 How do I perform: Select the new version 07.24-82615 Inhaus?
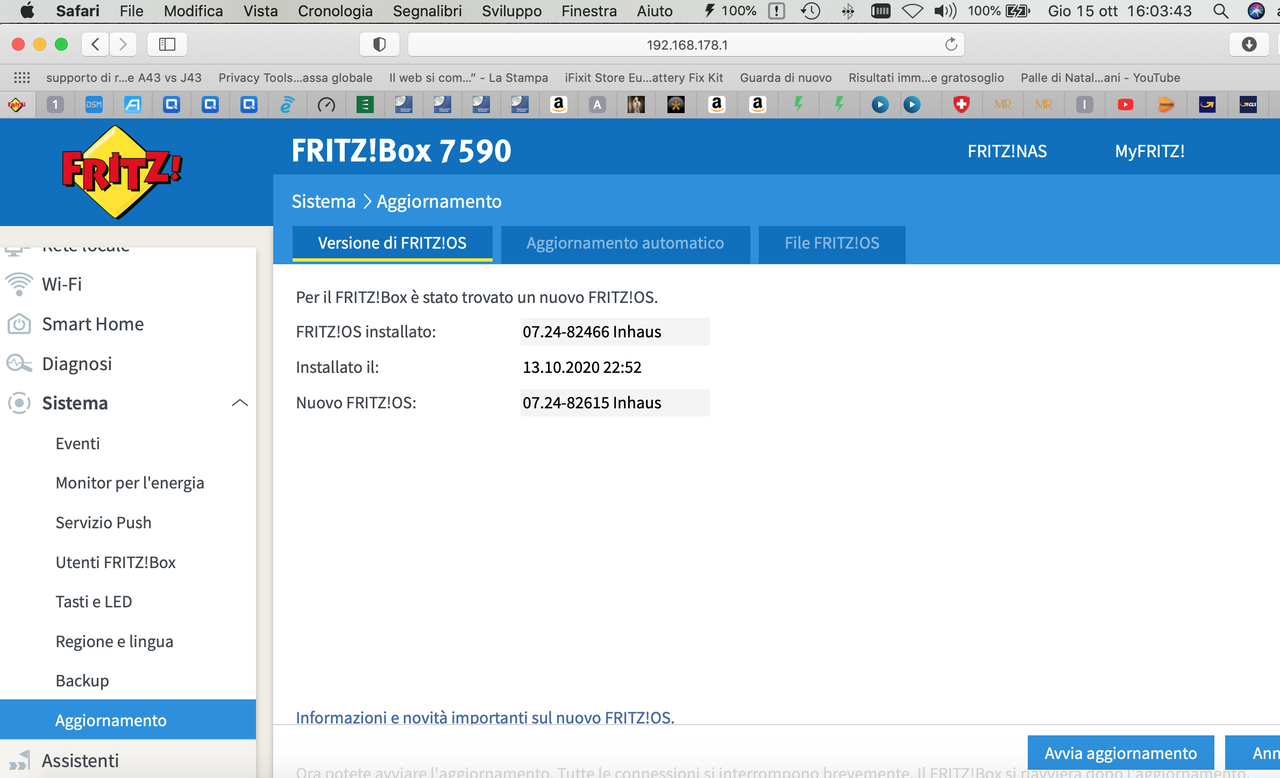click(x=615, y=403)
